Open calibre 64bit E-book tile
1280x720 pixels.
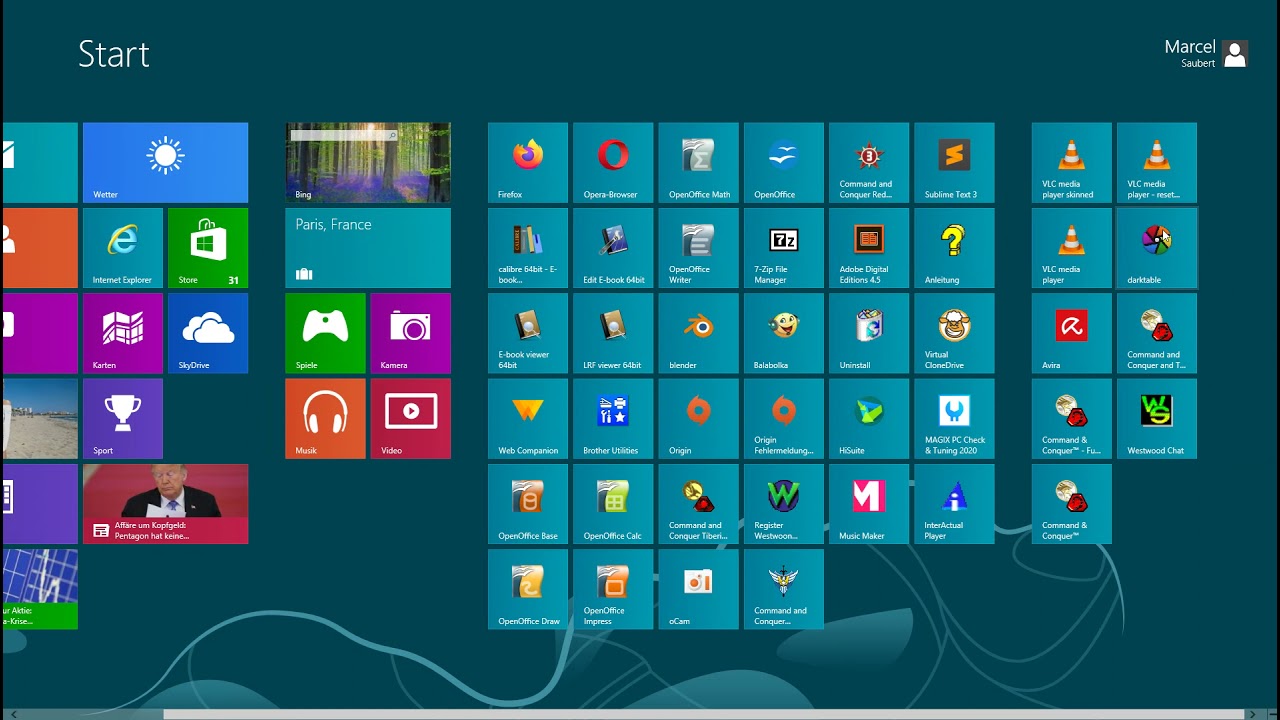coord(528,248)
